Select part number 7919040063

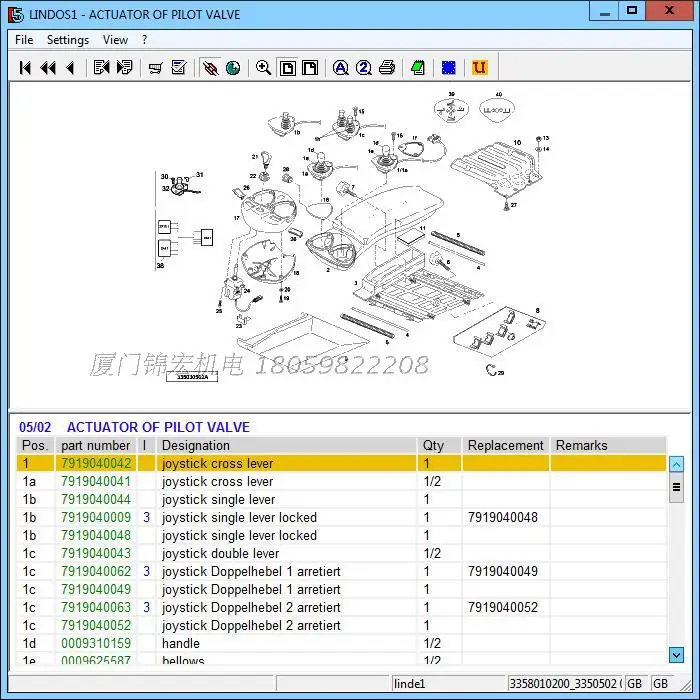(x=96, y=607)
